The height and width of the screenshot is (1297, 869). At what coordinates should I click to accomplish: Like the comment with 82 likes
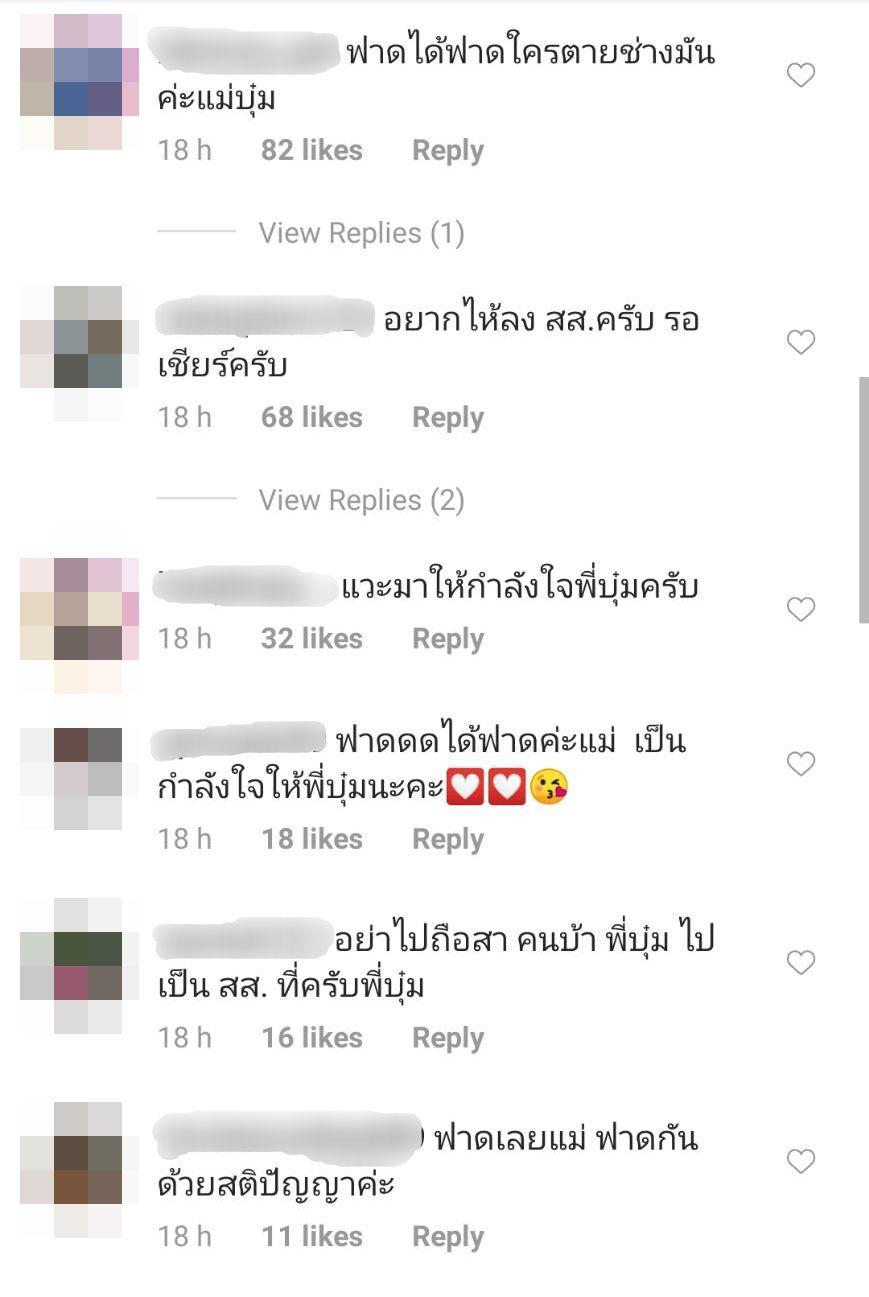tap(801, 75)
